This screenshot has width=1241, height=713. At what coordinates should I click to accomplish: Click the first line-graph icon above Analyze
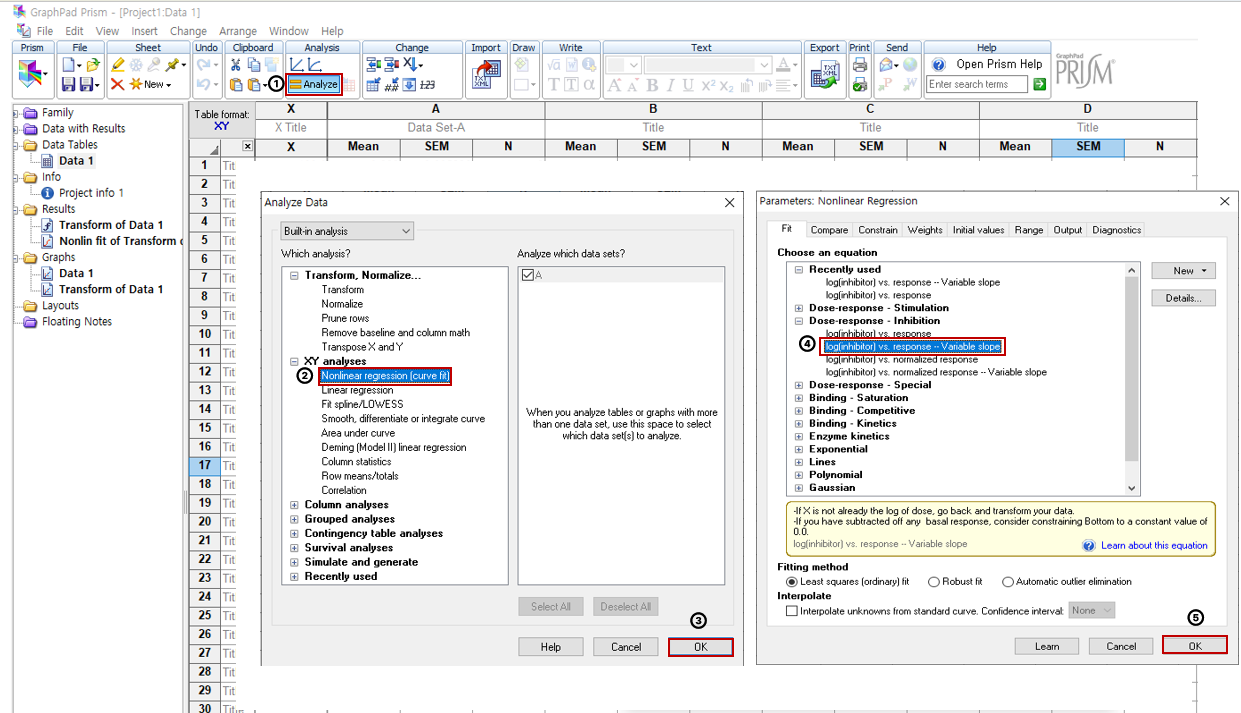[x=296, y=65]
